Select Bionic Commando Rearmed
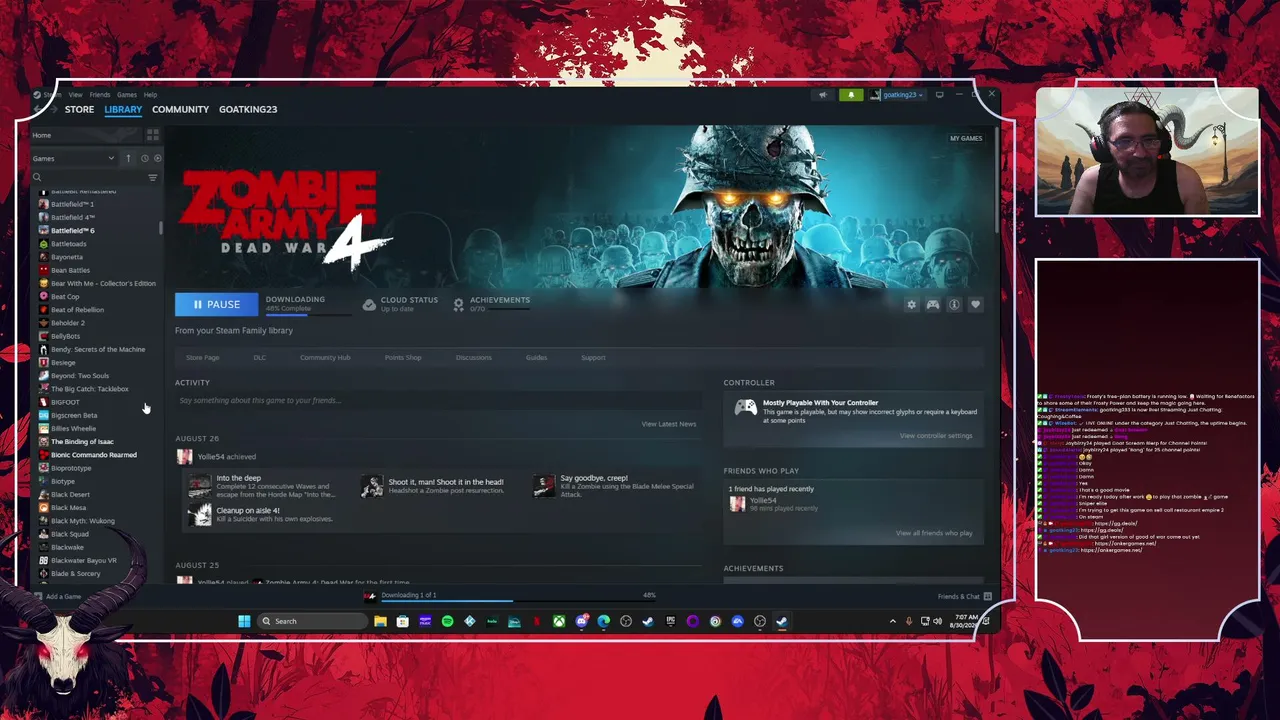This screenshot has width=1280, height=720. [x=93, y=455]
